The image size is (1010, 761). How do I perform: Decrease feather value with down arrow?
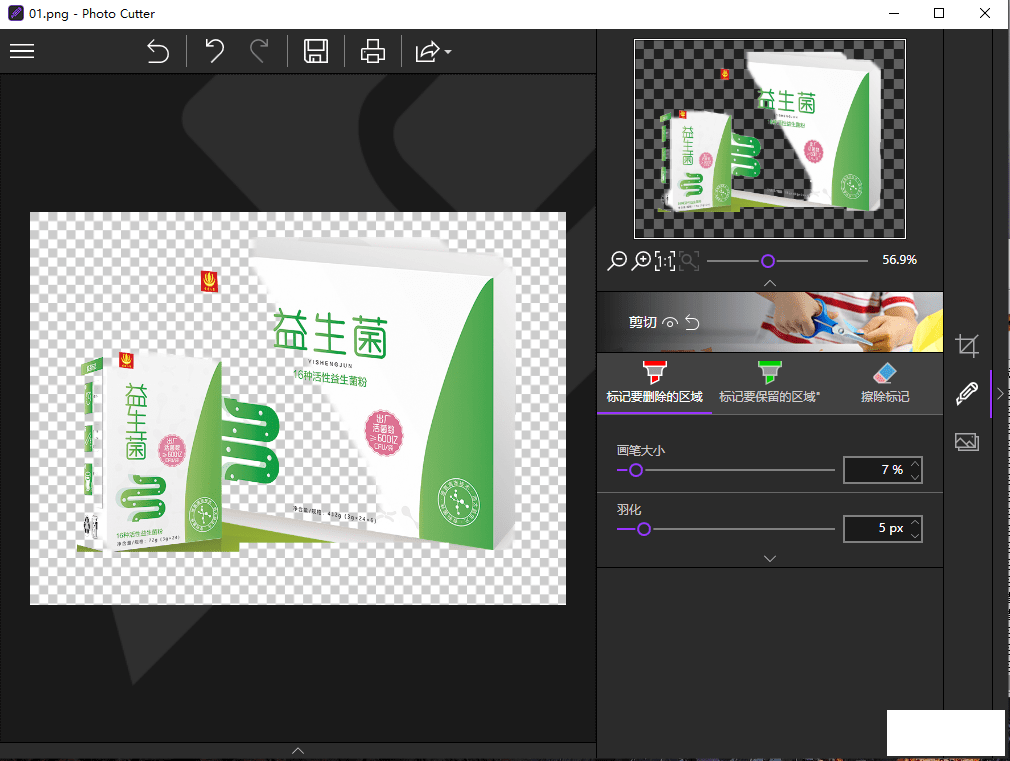point(915,535)
